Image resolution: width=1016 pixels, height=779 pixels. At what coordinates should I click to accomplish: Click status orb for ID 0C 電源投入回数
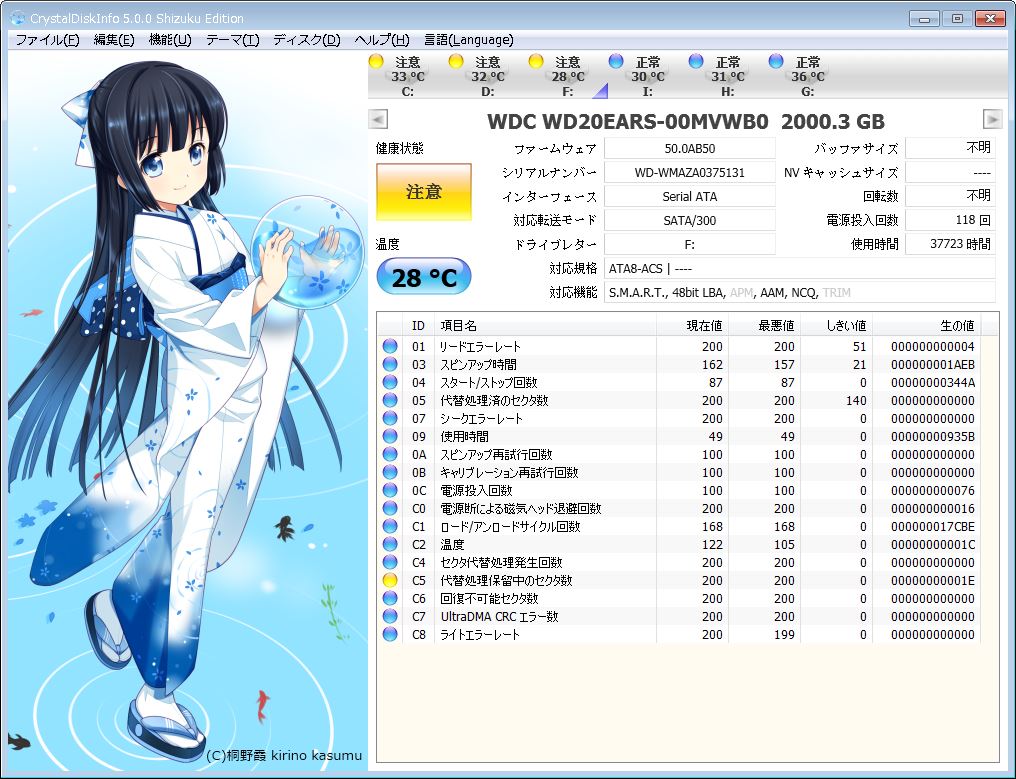tap(389, 491)
